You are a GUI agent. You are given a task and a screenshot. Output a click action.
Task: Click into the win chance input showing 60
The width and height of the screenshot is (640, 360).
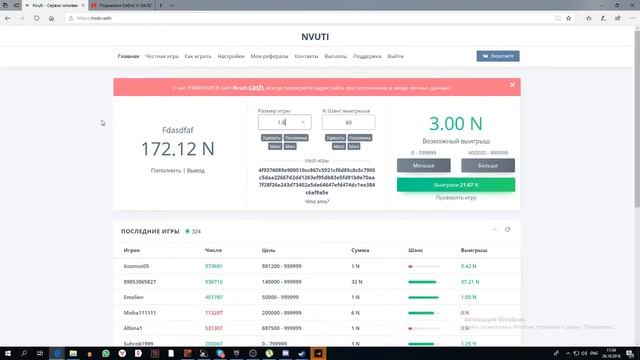(x=349, y=122)
